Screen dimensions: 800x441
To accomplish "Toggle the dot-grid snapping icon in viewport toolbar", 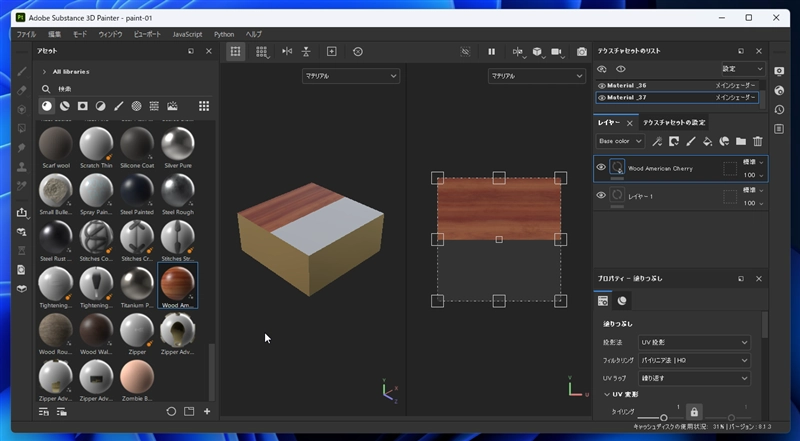I will click(x=261, y=52).
